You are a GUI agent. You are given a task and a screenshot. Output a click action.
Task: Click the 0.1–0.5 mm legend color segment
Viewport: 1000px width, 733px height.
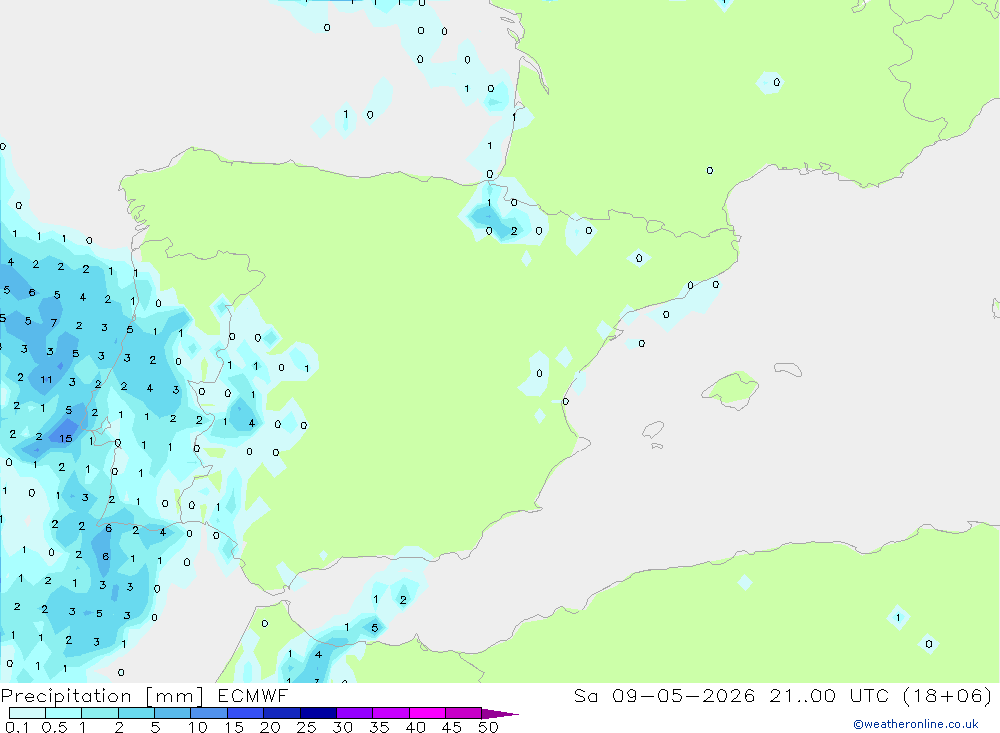pyautogui.click(x=27, y=713)
